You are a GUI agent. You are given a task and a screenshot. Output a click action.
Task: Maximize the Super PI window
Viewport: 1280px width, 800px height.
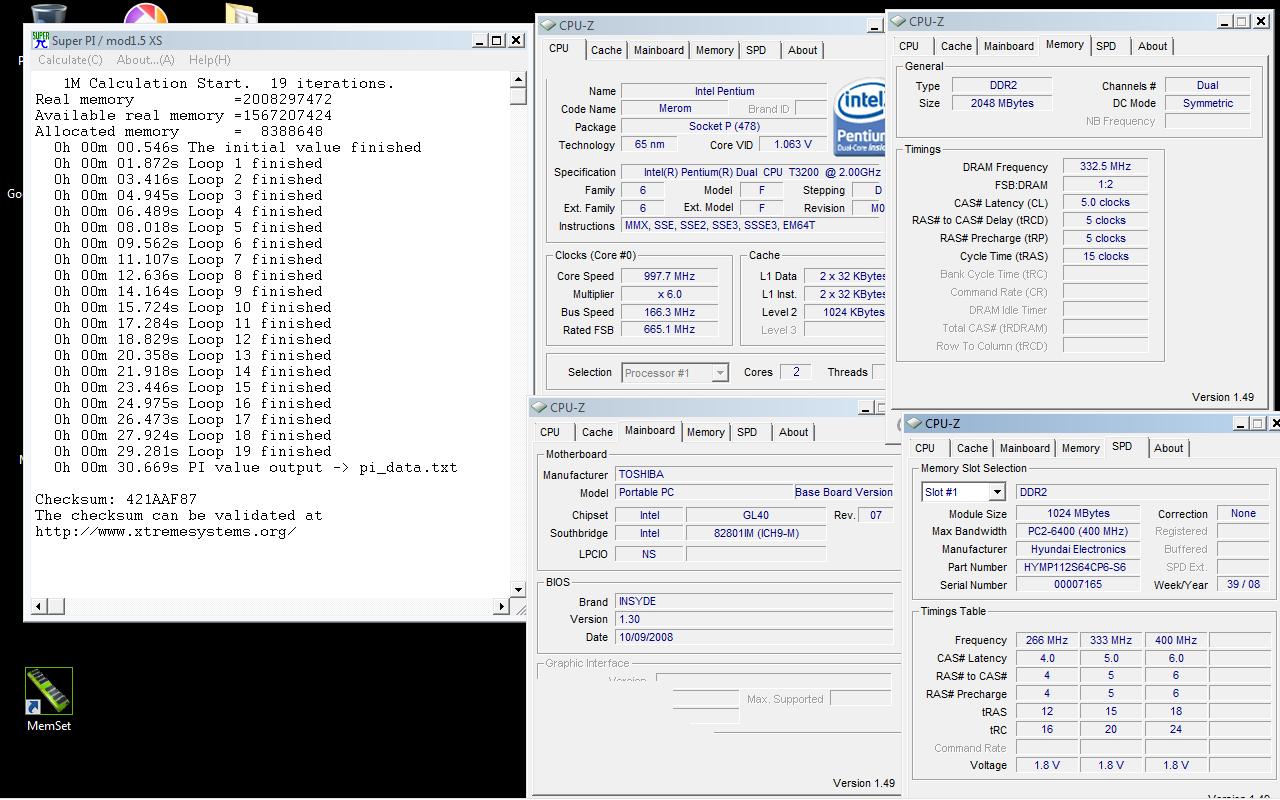click(x=497, y=40)
